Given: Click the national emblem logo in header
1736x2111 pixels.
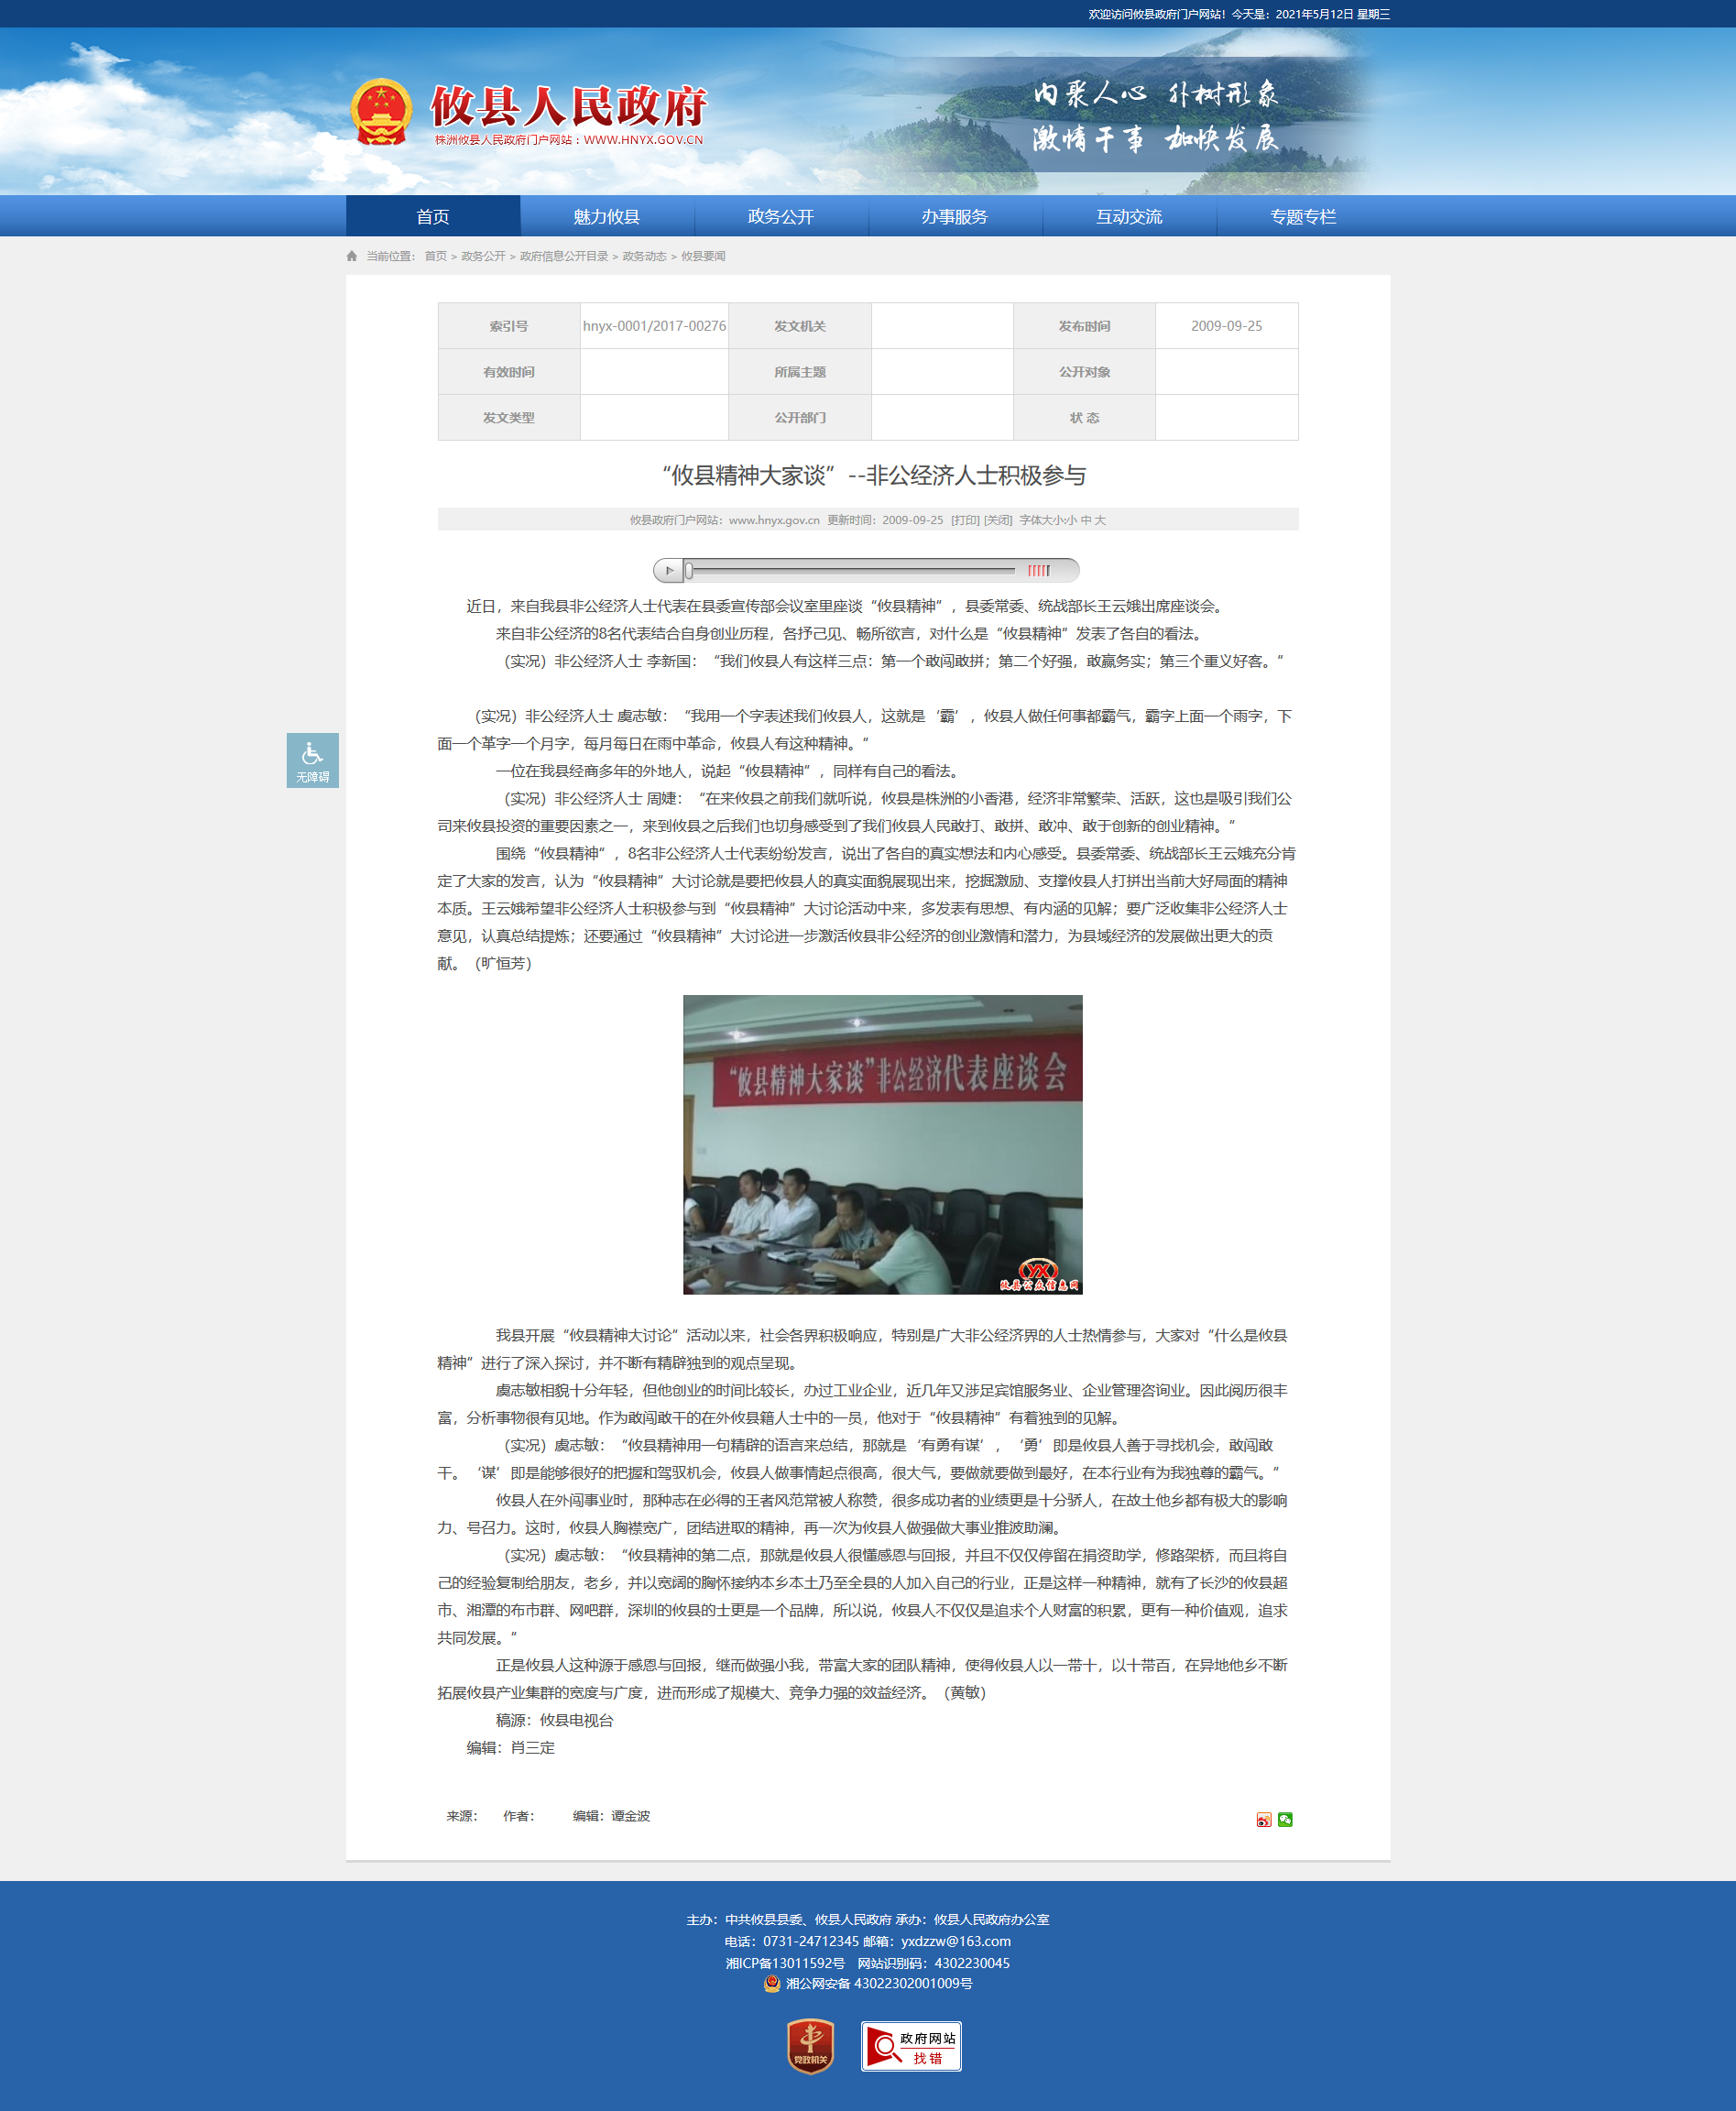Looking at the screenshot, I should coord(381,112).
